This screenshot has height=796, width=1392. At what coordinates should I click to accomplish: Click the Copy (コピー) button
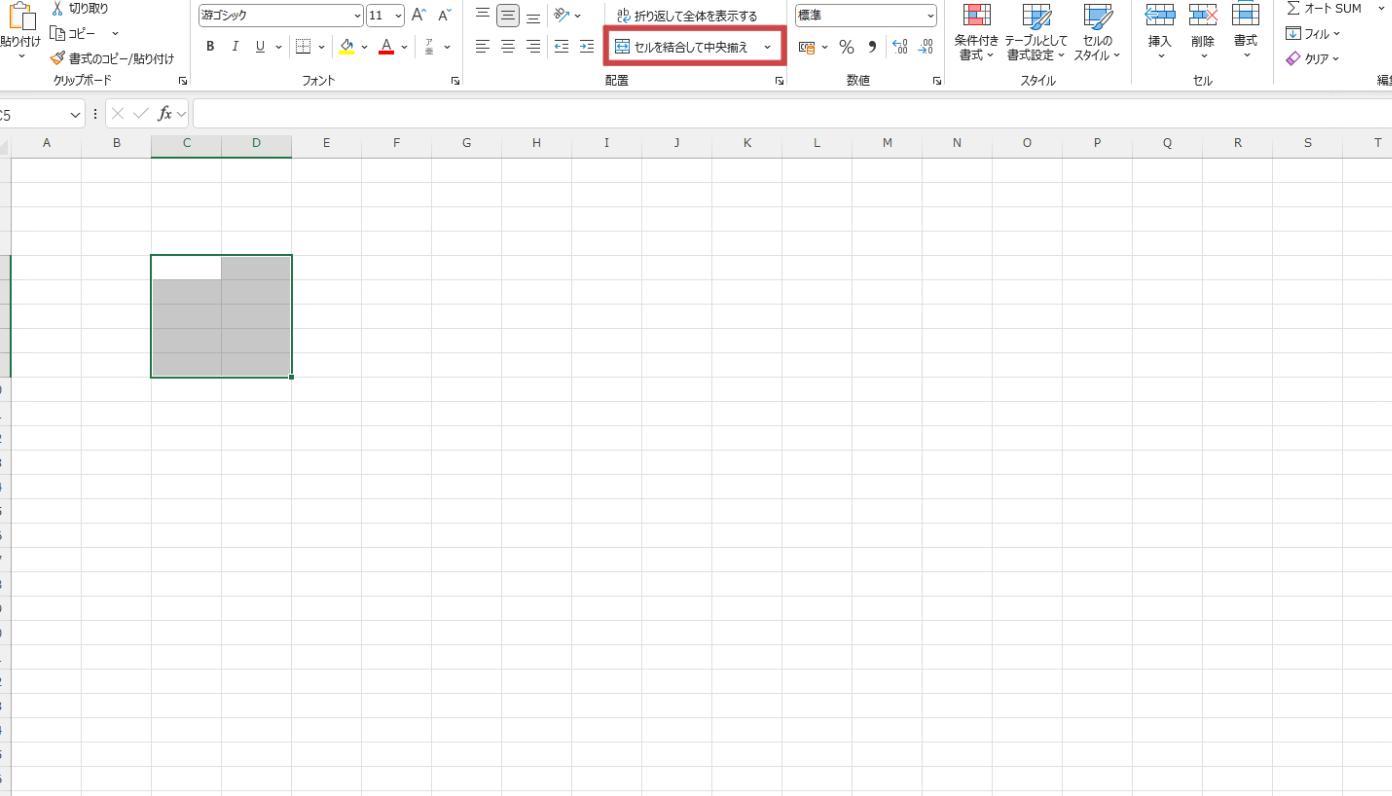click(x=74, y=33)
